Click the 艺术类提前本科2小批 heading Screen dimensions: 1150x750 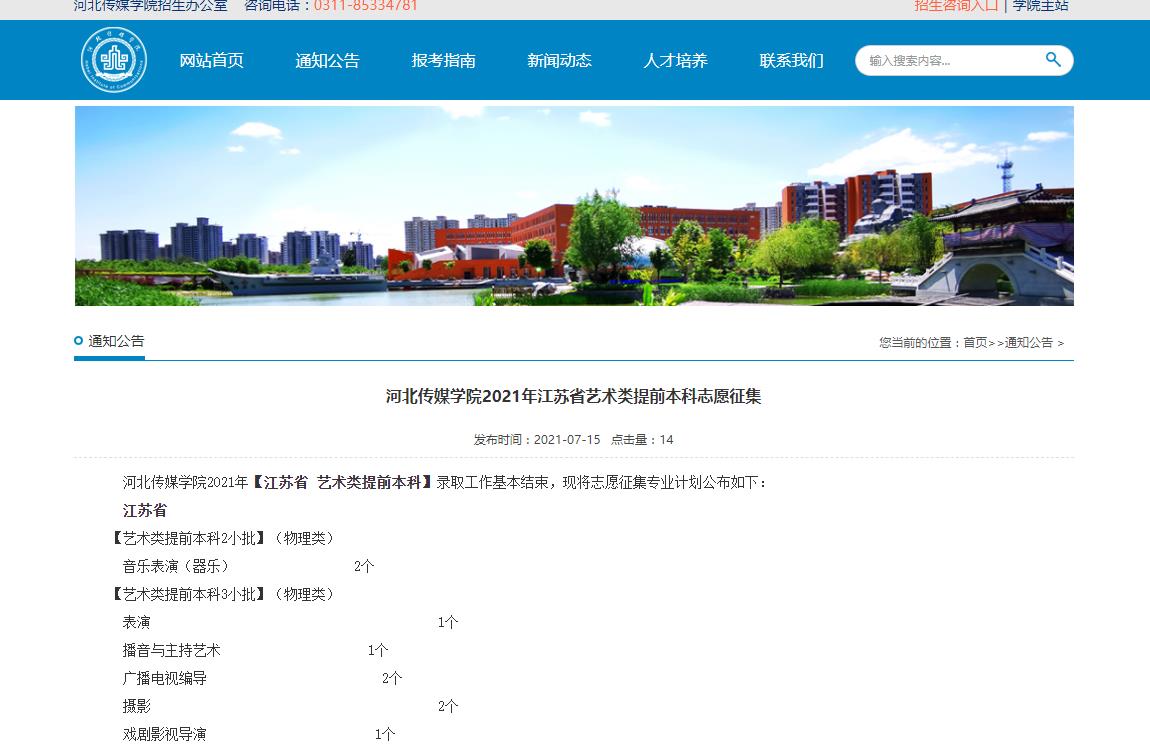(x=189, y=538)
